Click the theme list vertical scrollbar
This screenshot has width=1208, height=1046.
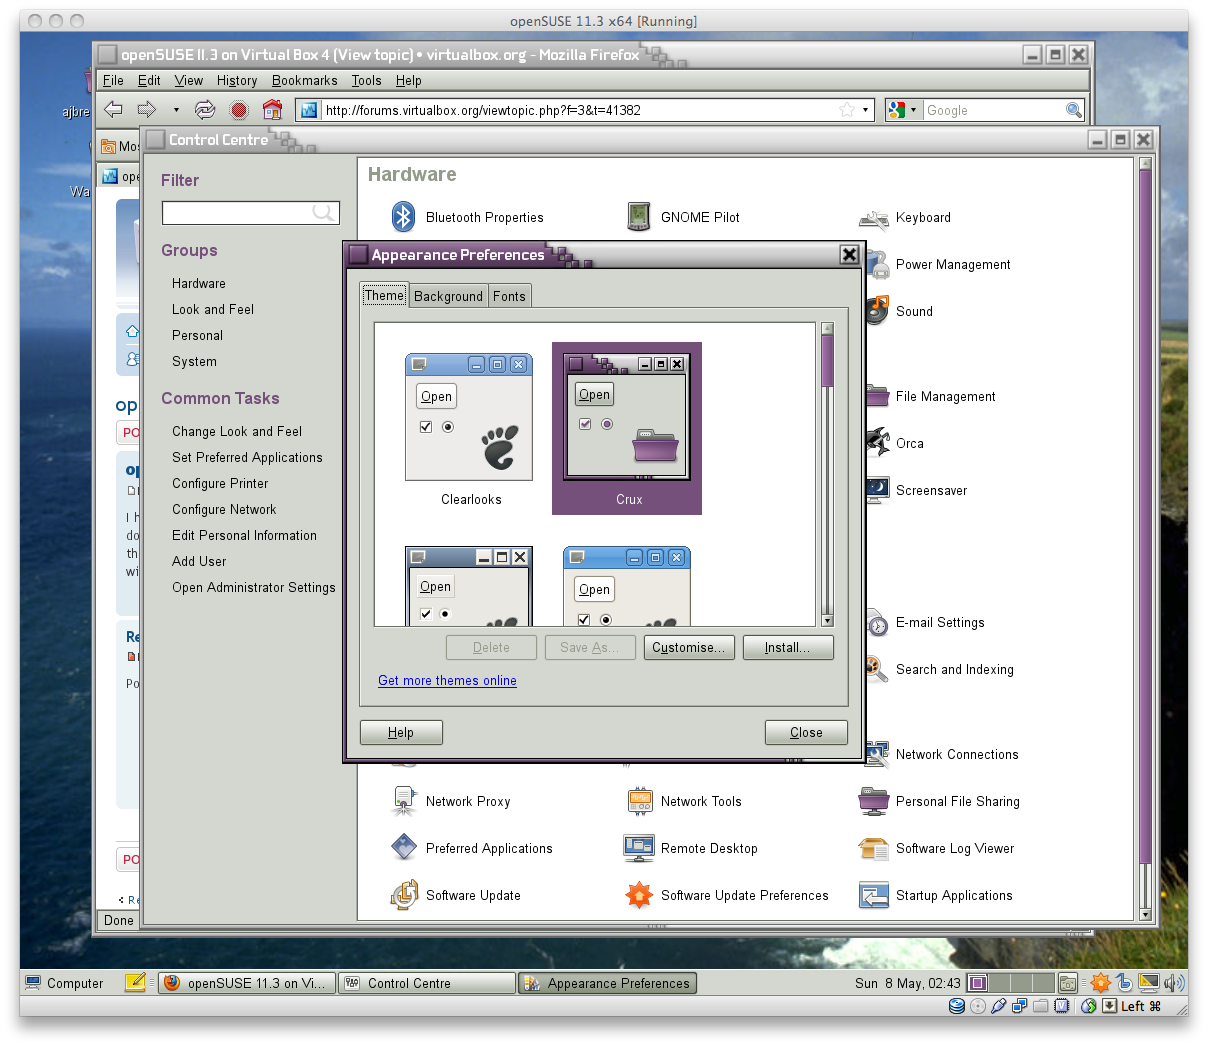827,361
